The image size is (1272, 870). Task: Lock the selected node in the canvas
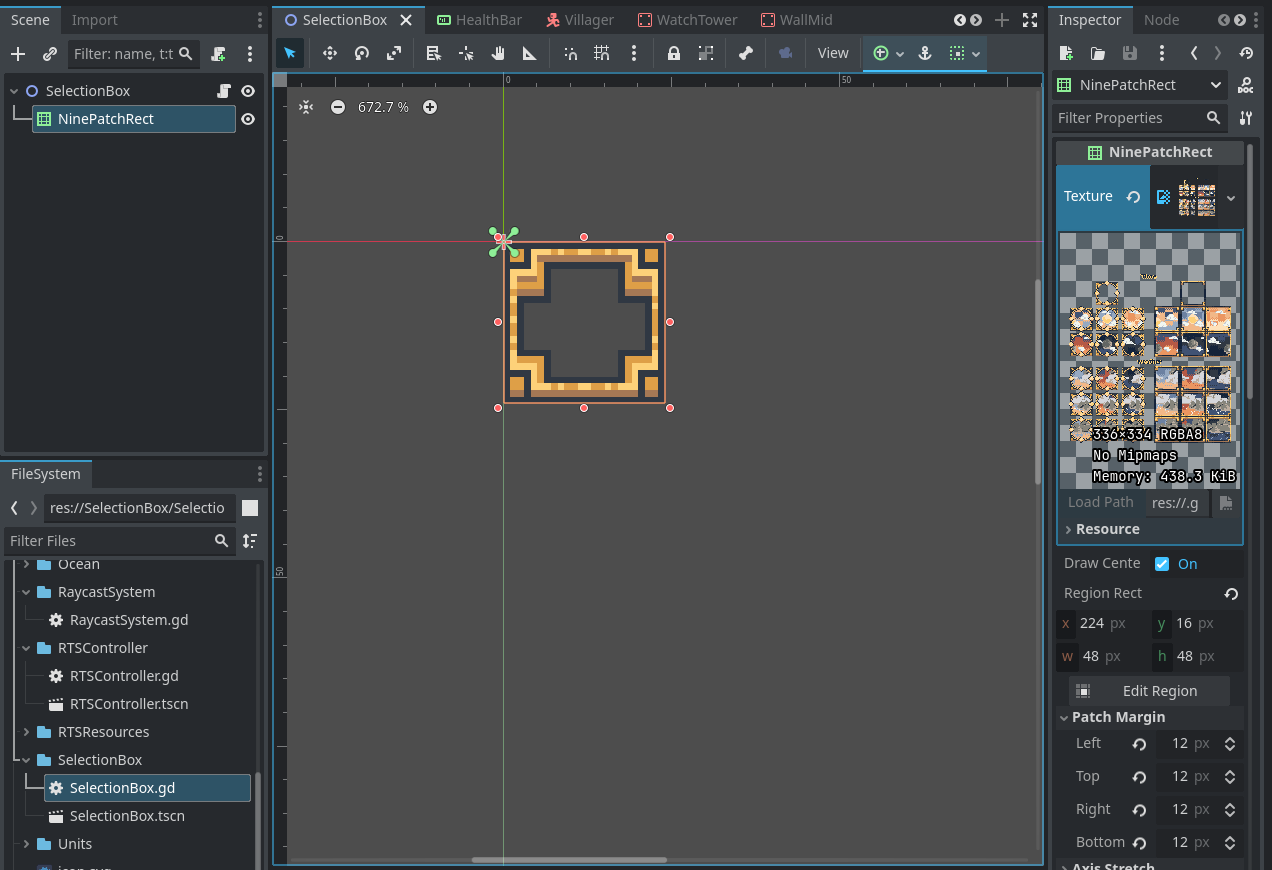coord(675,53)
